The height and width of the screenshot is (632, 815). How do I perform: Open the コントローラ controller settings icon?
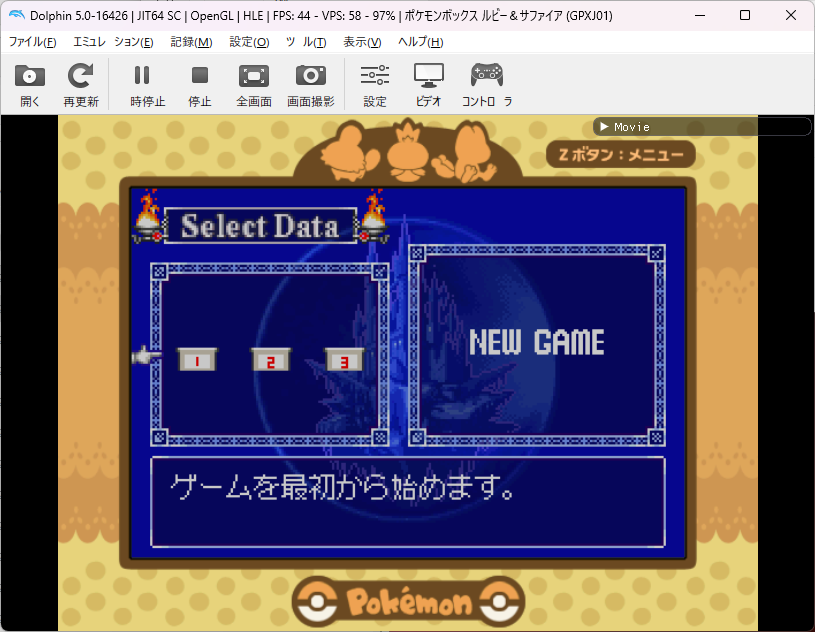pos(487,85)
